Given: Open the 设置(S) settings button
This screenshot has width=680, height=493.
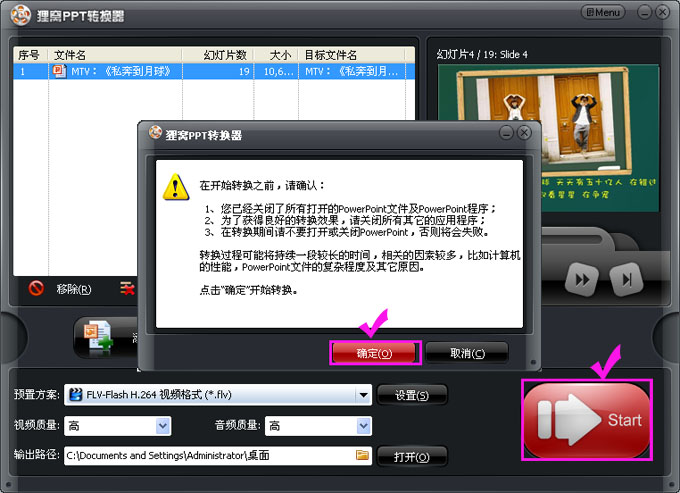Looking at the screenshot, I should pyautogui.click(x=412, y=395).
